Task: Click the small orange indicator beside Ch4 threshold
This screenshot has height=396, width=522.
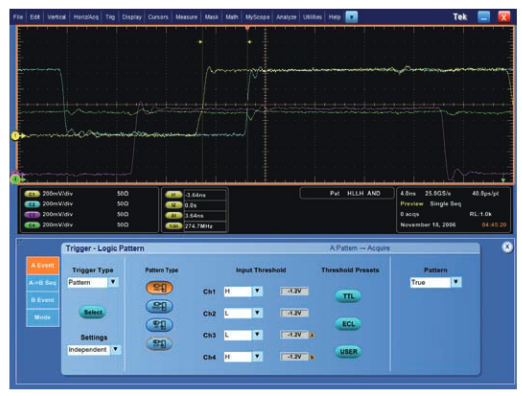Action: click(312, 357)
